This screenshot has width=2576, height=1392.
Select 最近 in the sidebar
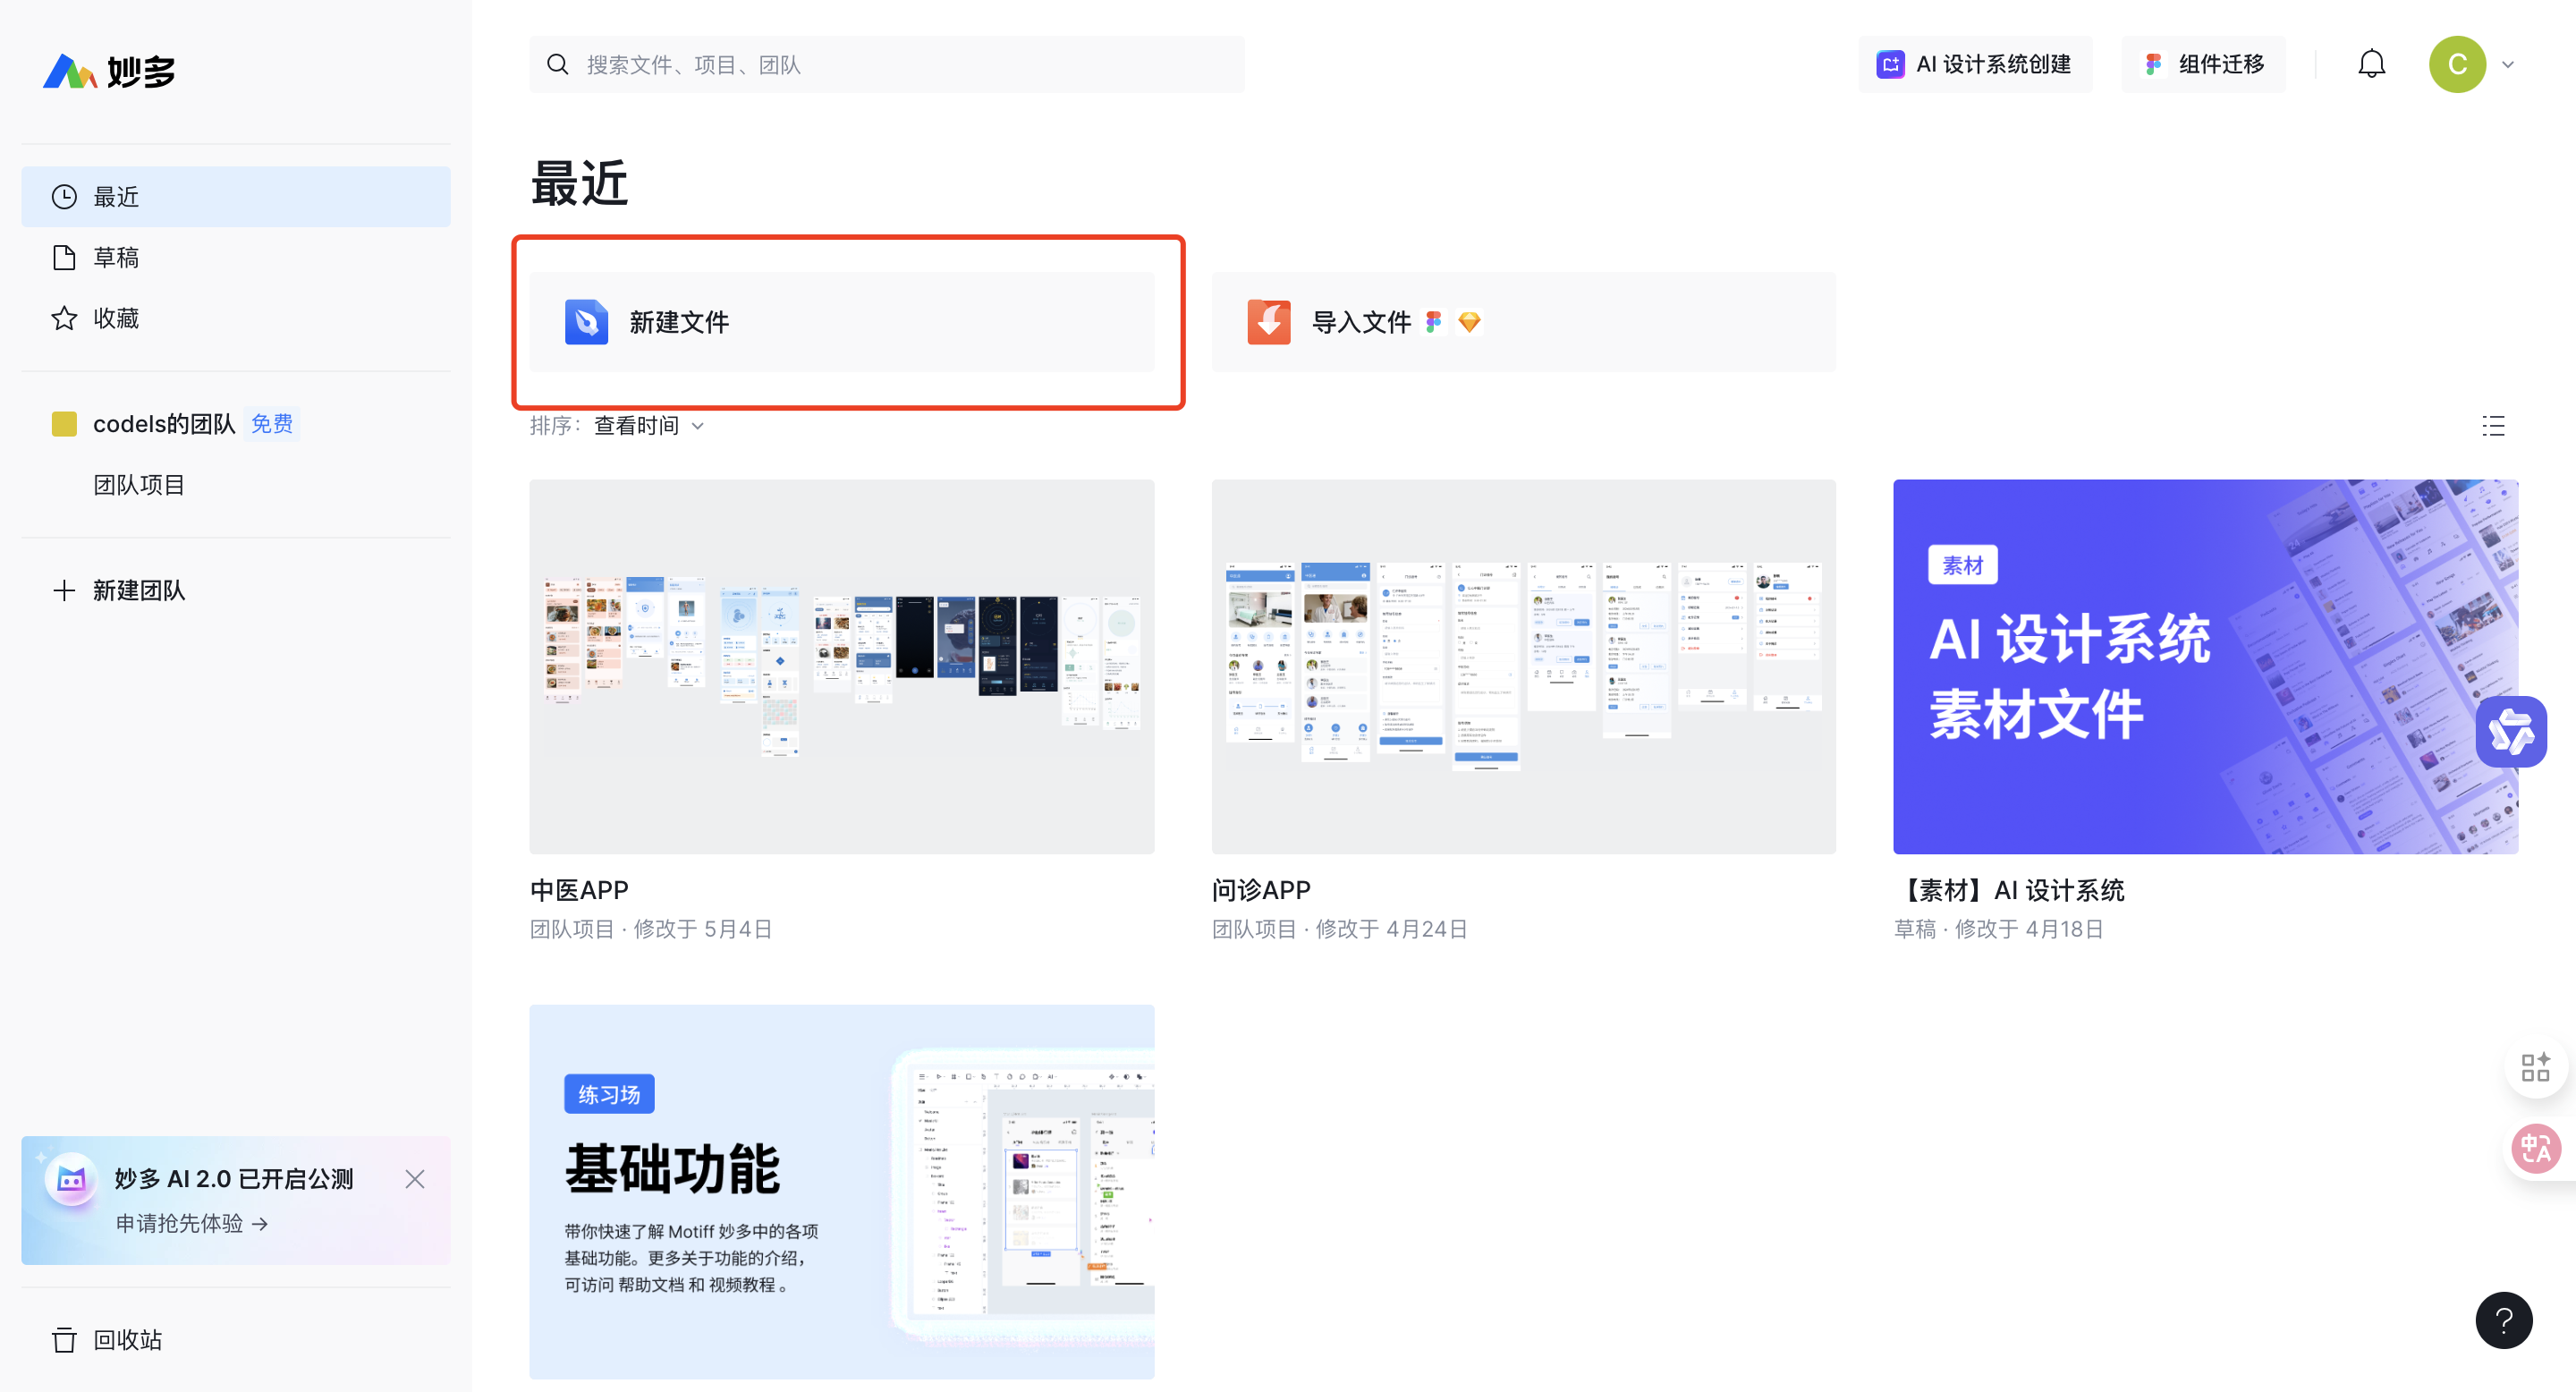point(117,196)
